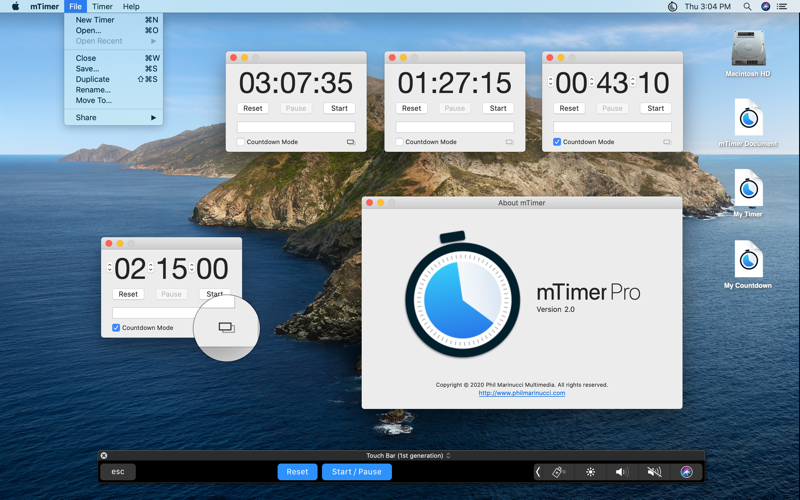Click the mTimer stopwatch logo in About window
Screen dimensions: 800x500
tap(462, 294)
